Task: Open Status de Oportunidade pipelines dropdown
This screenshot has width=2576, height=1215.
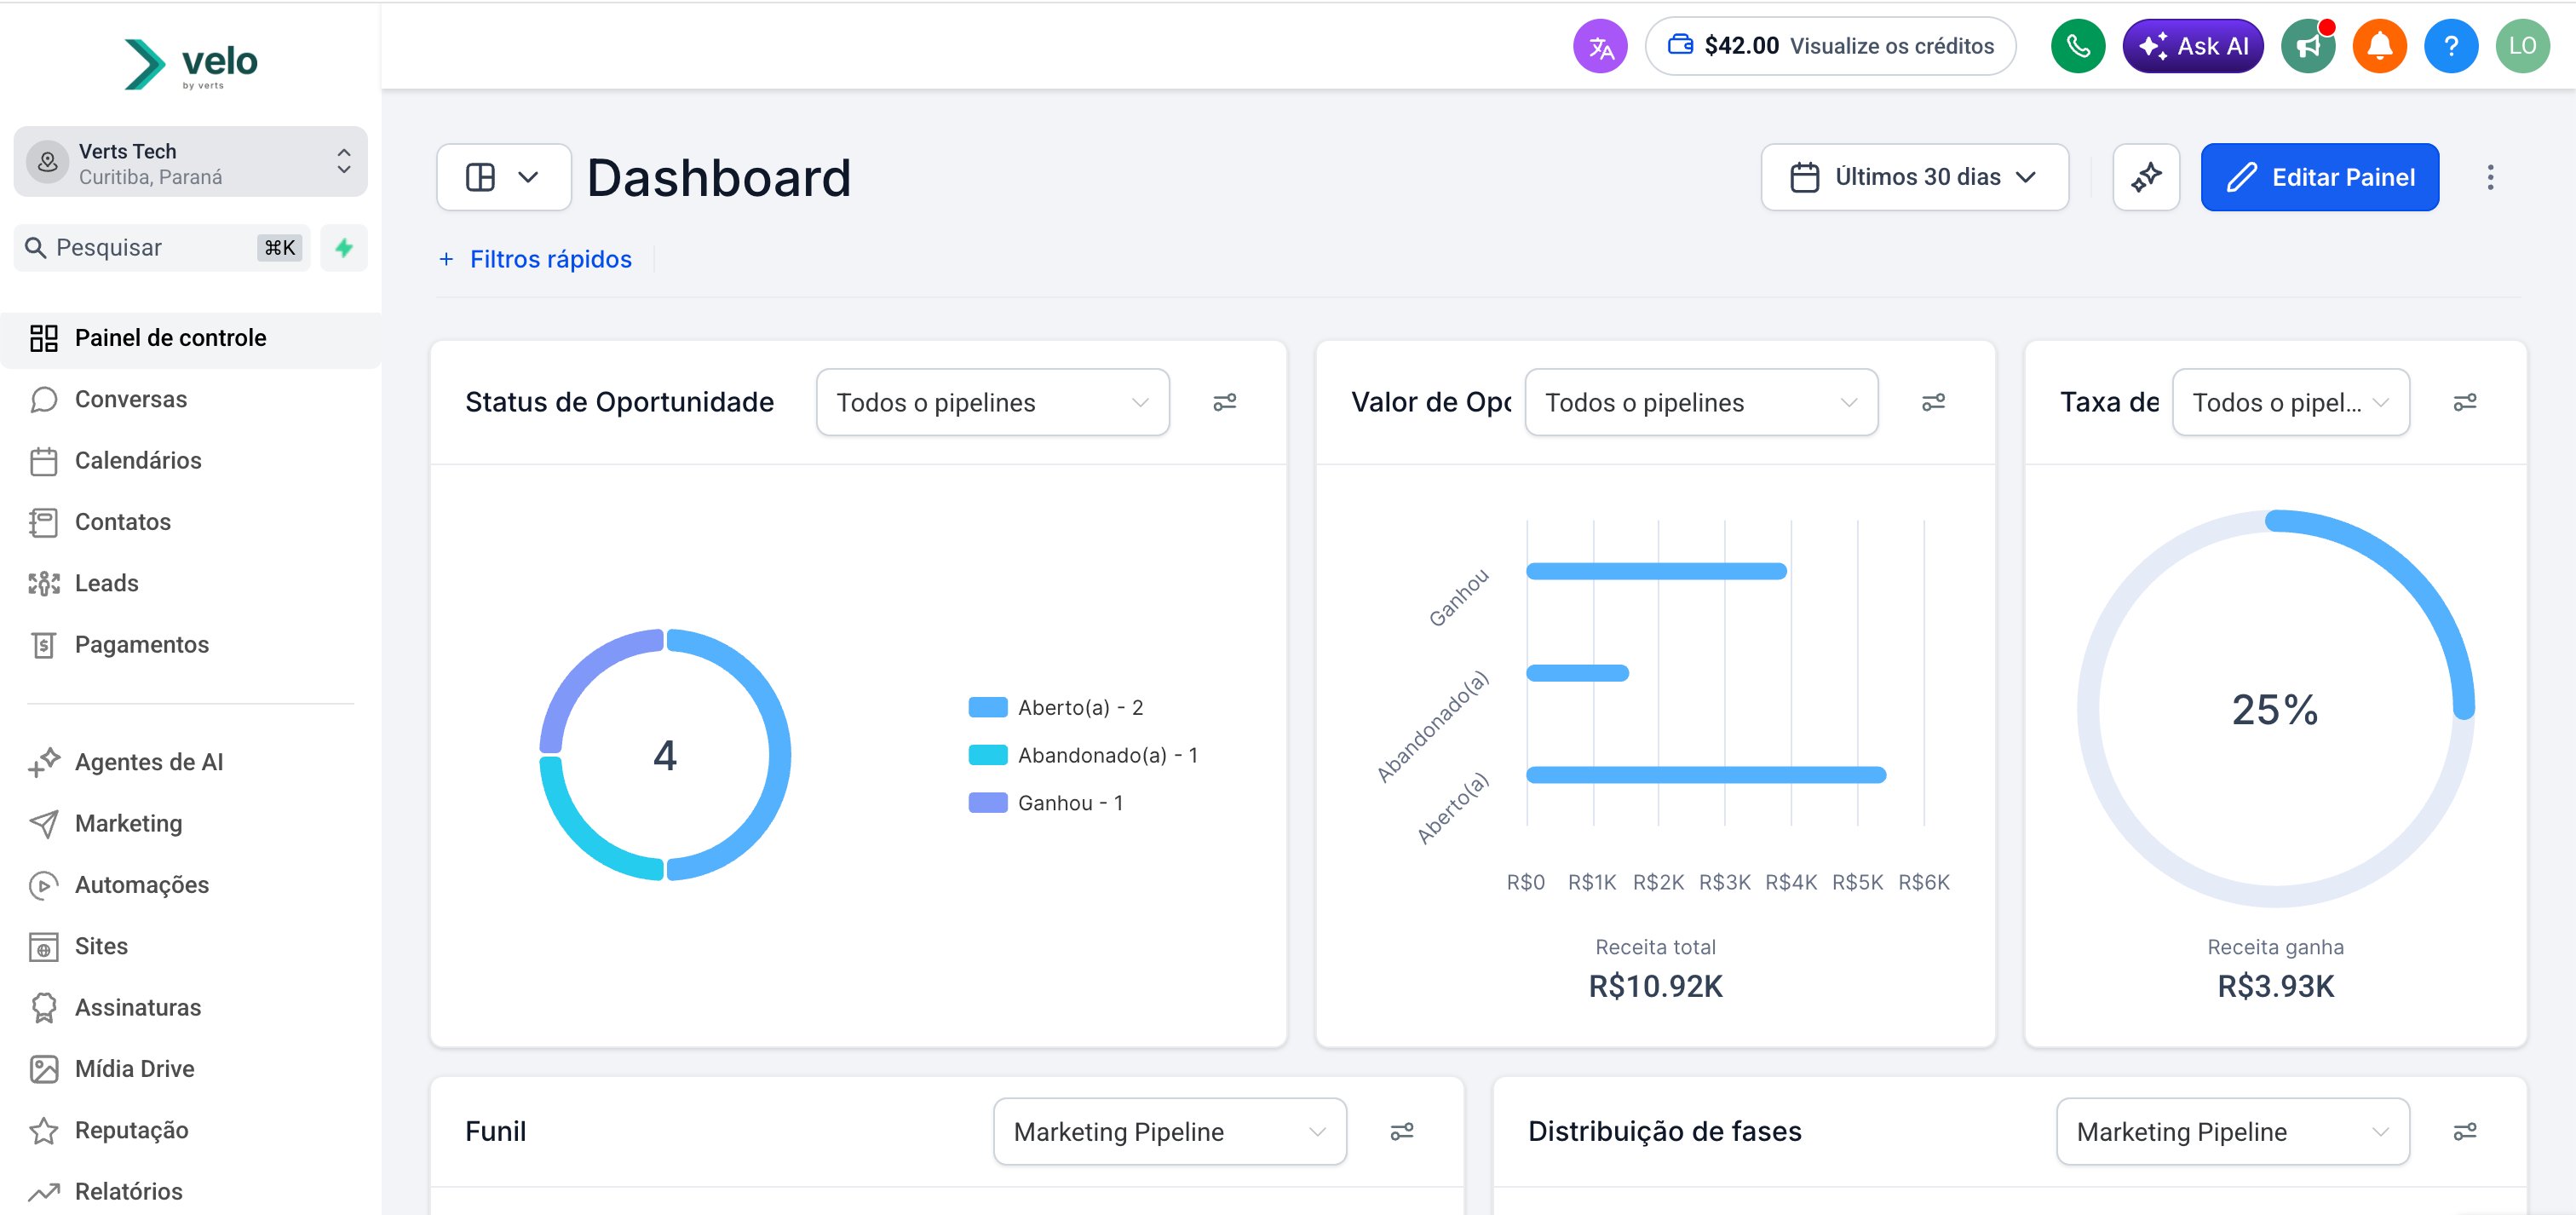Action: click(x=992, y=402)
